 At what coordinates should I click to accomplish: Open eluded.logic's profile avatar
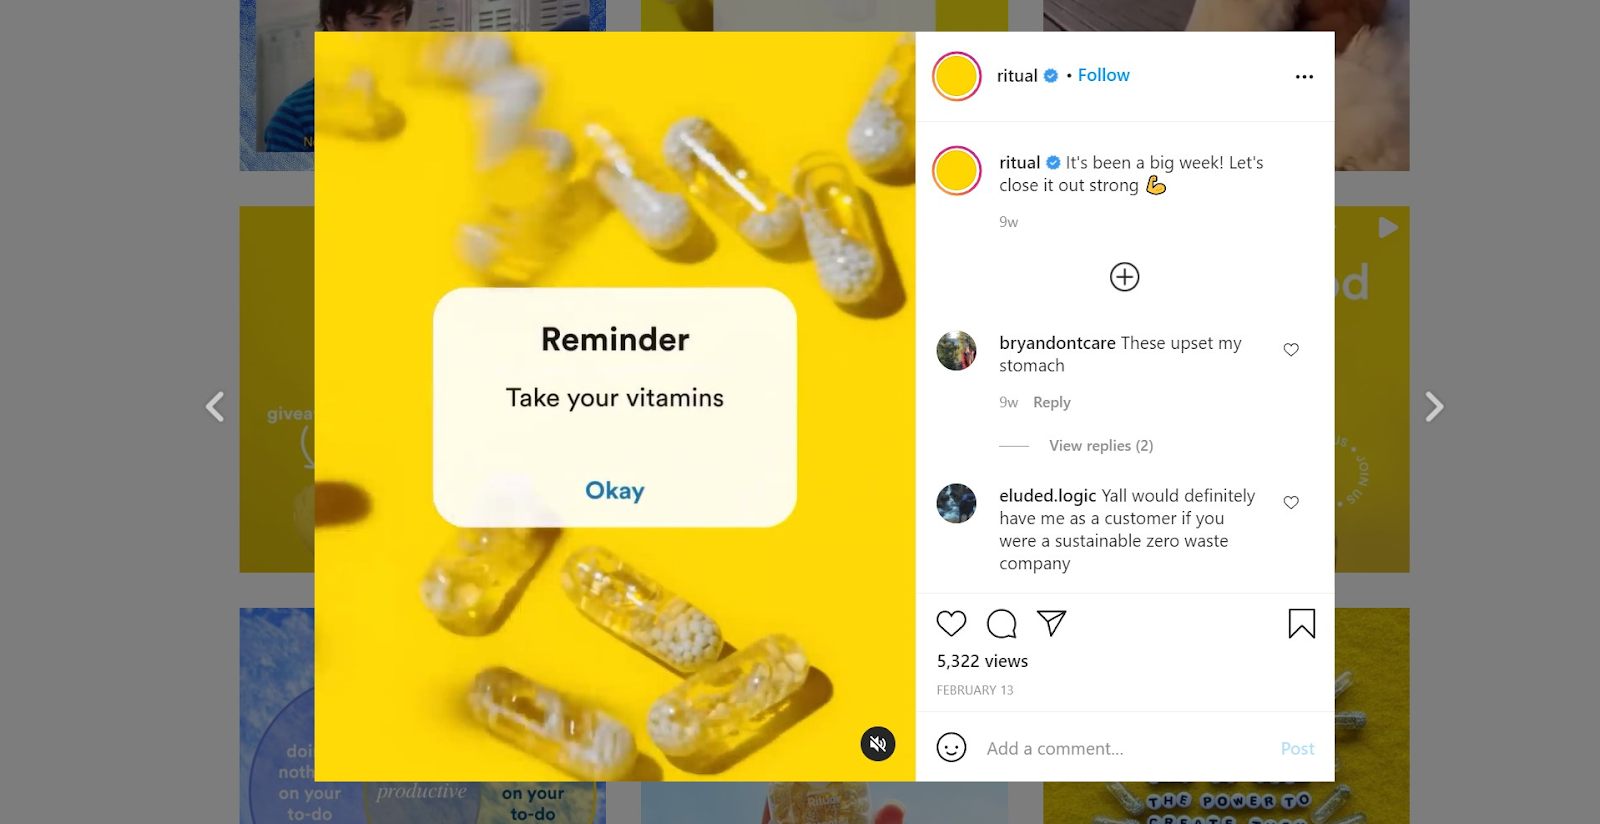tap(956, 504)
